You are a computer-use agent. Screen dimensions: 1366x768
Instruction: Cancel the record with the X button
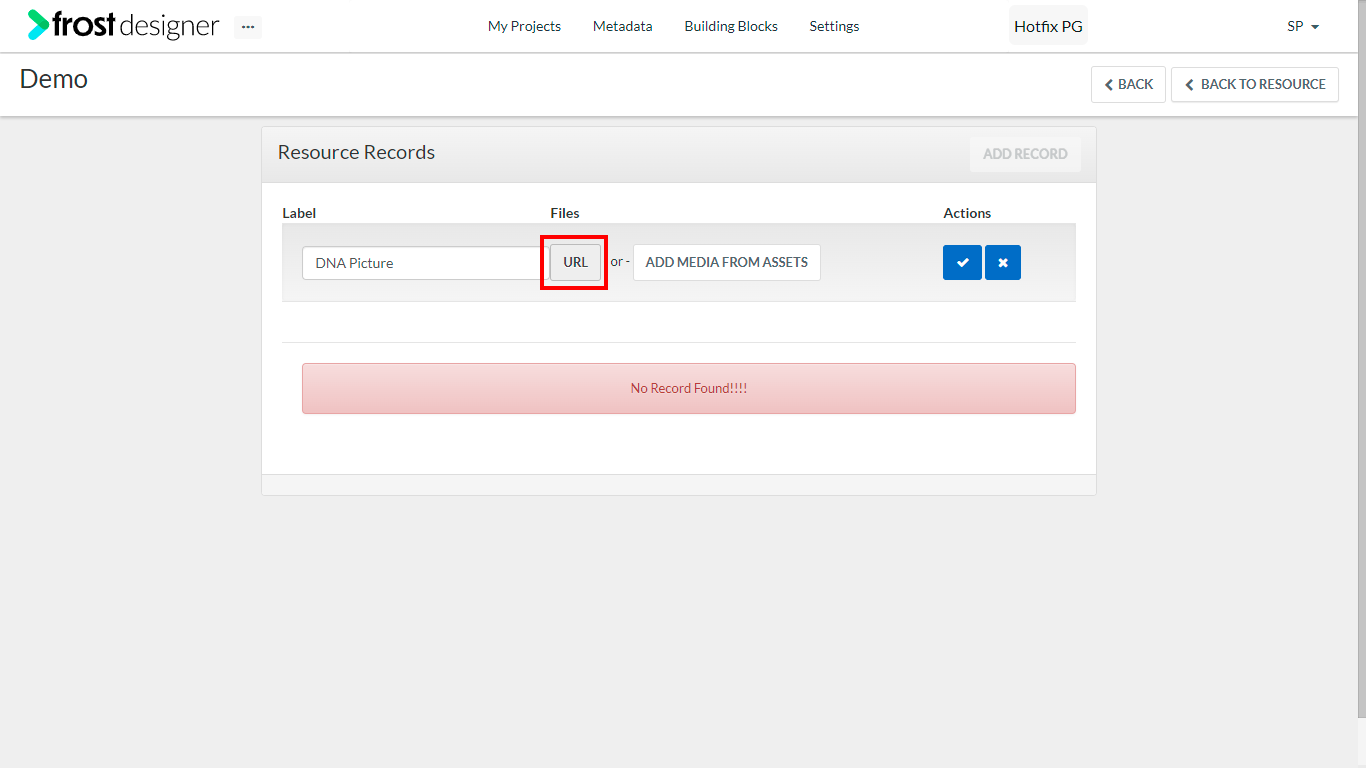pyautogui.click(x=1003, y=263)
